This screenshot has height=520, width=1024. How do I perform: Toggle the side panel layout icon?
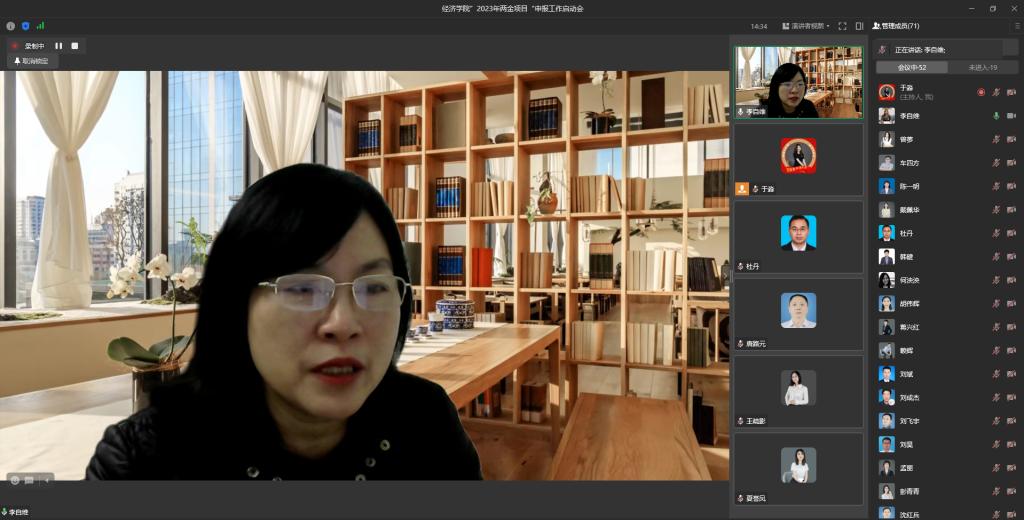click(859, 26)
